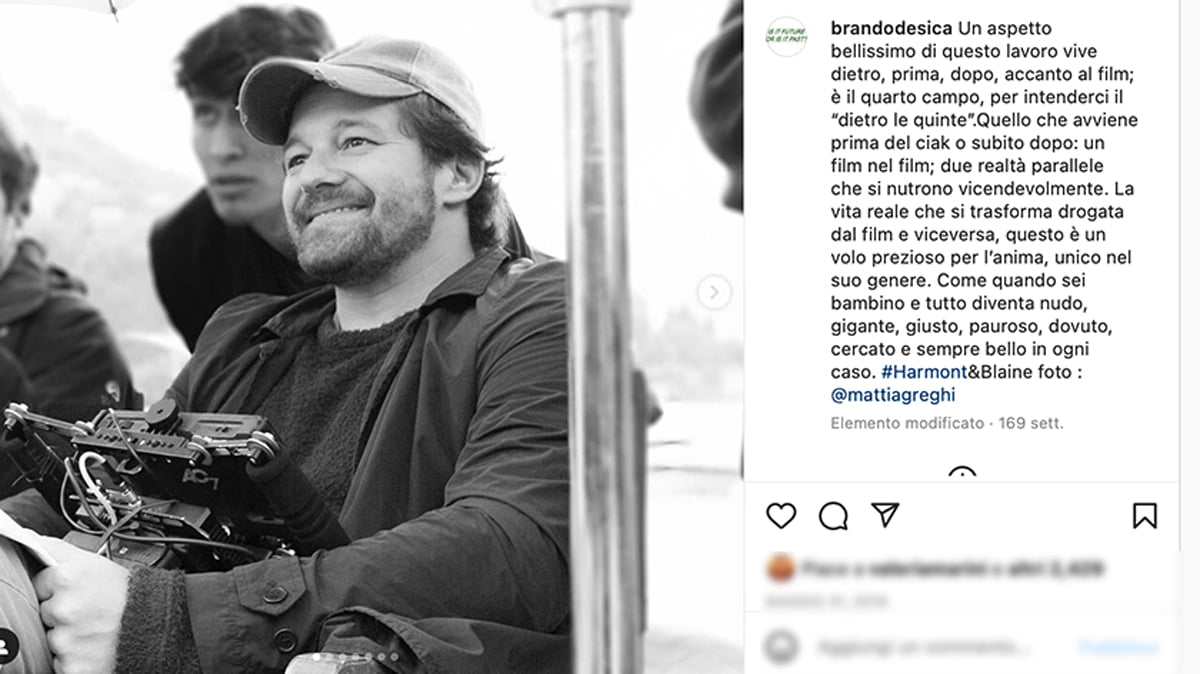Save the post with the bookmark icon
Viewport: 1200px width, 674px height.
click(1144, 515)
